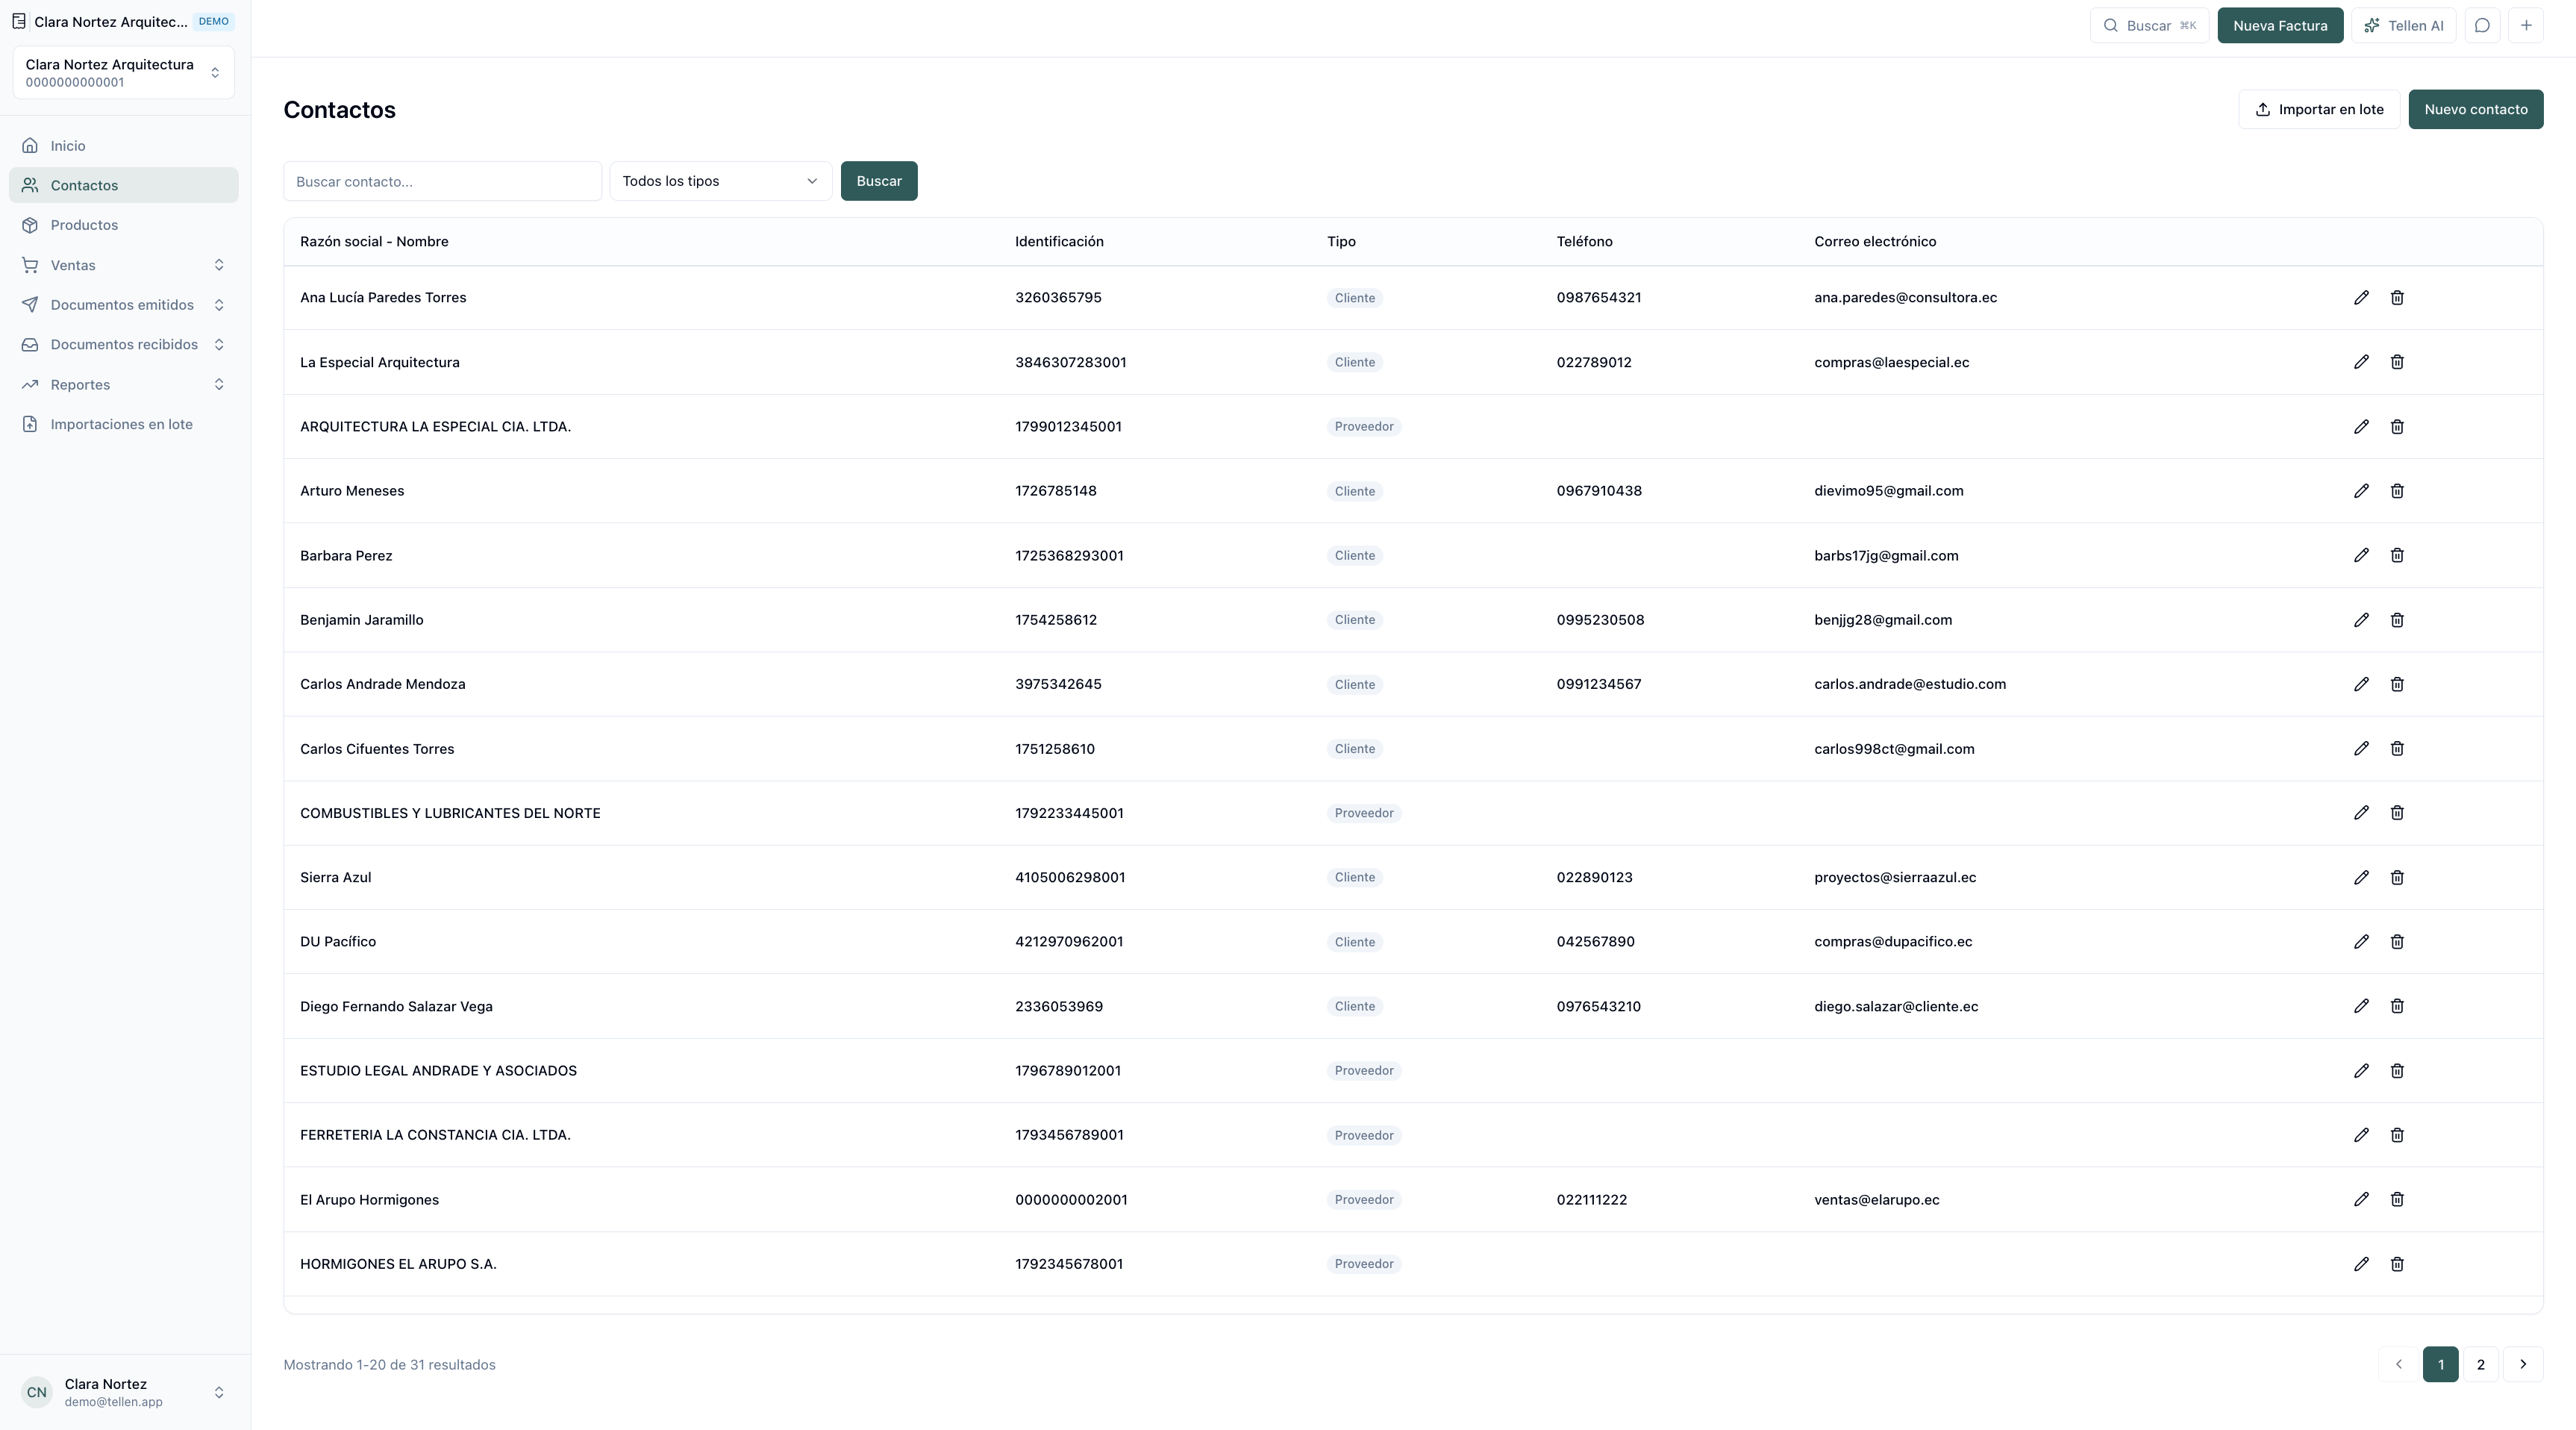This screenshot has height=1430, width=2576.
Task: Delete La Especial Arquitectura trash icon
Action: (2397, 362)
